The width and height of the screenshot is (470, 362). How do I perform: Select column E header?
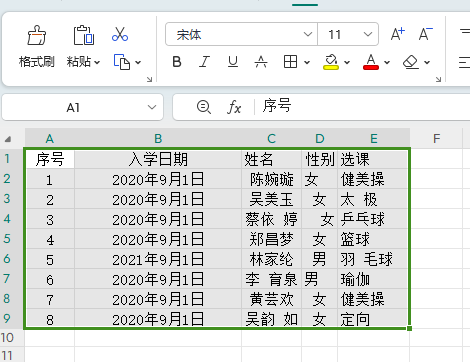374,139
